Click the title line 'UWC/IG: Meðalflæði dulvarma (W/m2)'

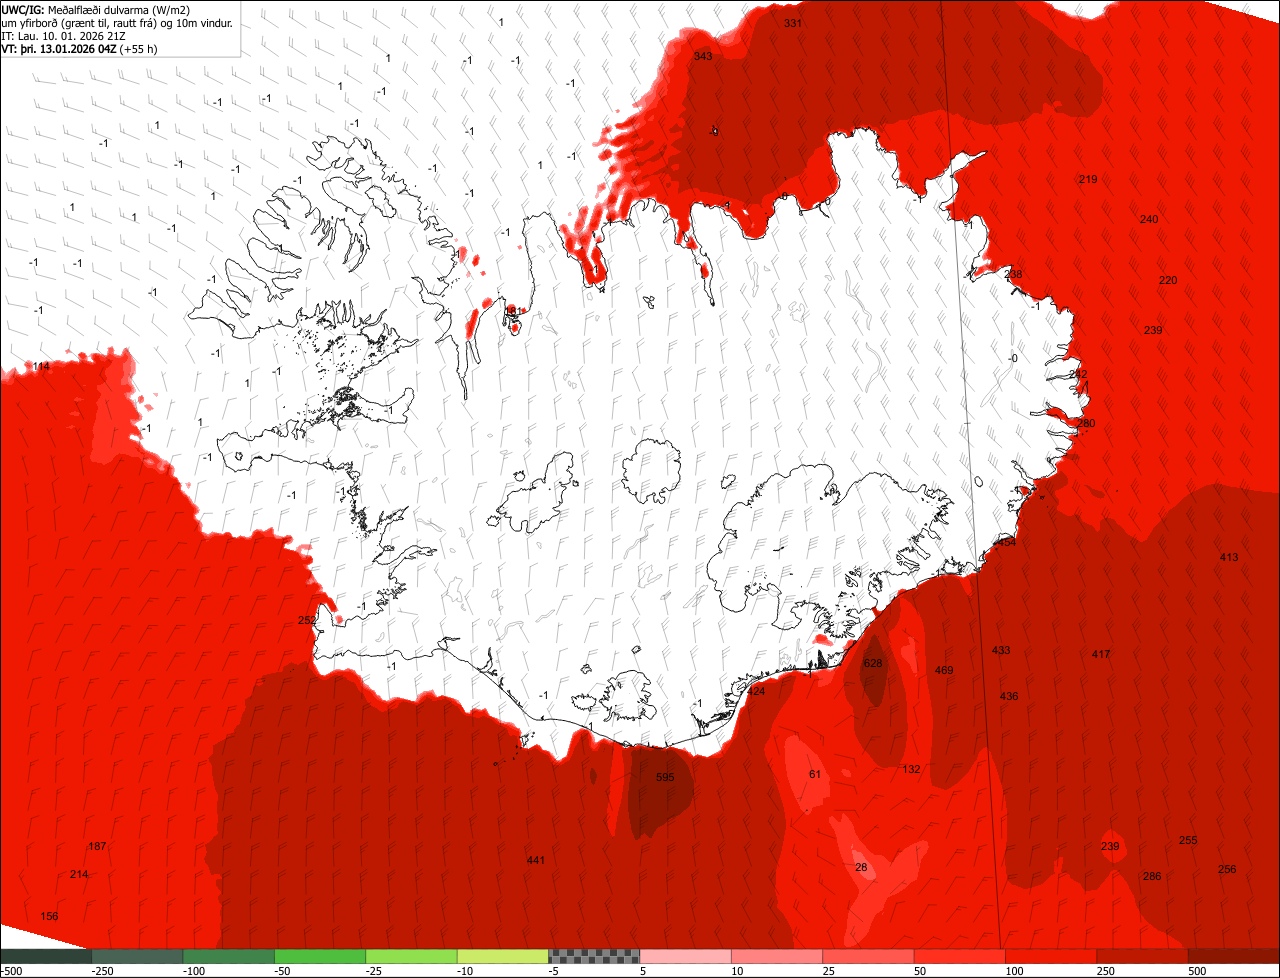(x=96, y=9)
